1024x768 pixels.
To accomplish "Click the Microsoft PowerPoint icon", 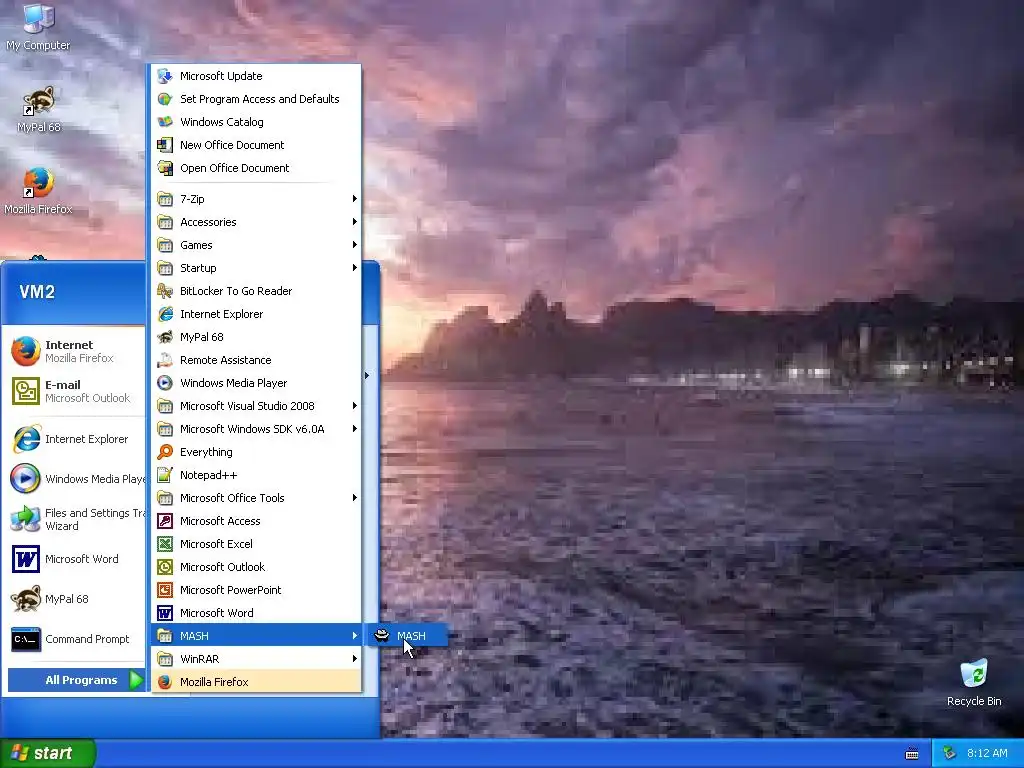I will tap(165, 590).
